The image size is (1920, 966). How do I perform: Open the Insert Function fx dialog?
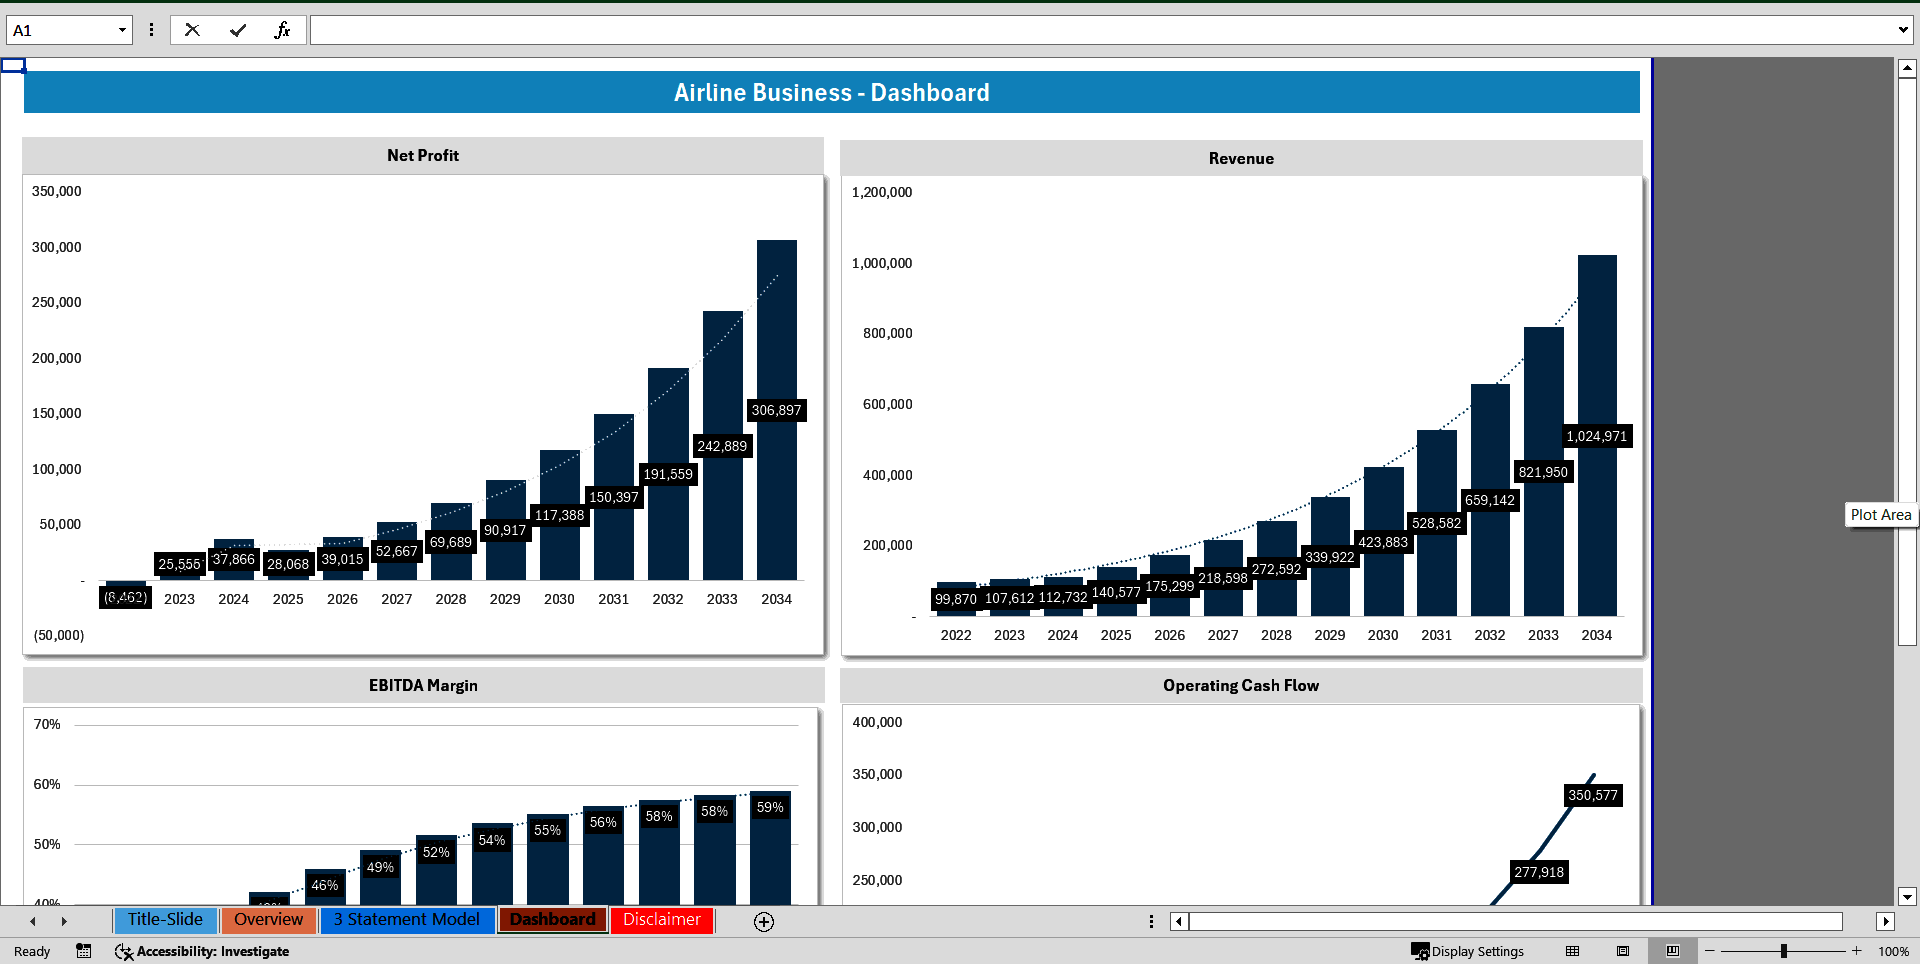[x=282, y=30]
